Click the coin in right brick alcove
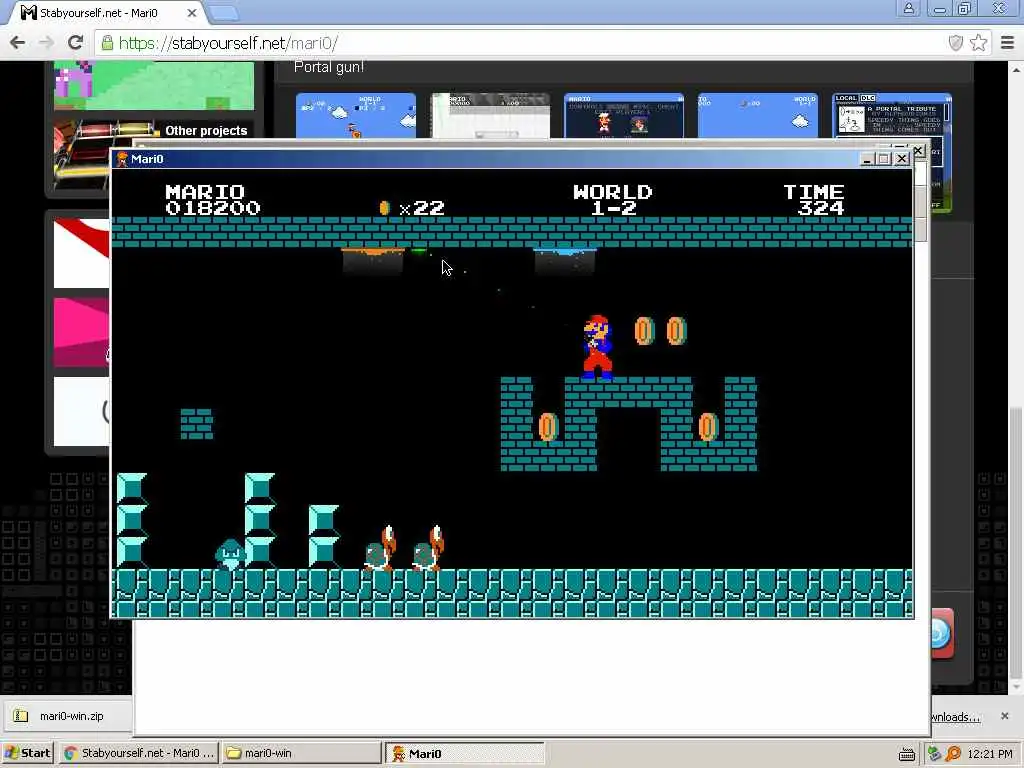Screen dimensions: 1024x768 point(709,427)
